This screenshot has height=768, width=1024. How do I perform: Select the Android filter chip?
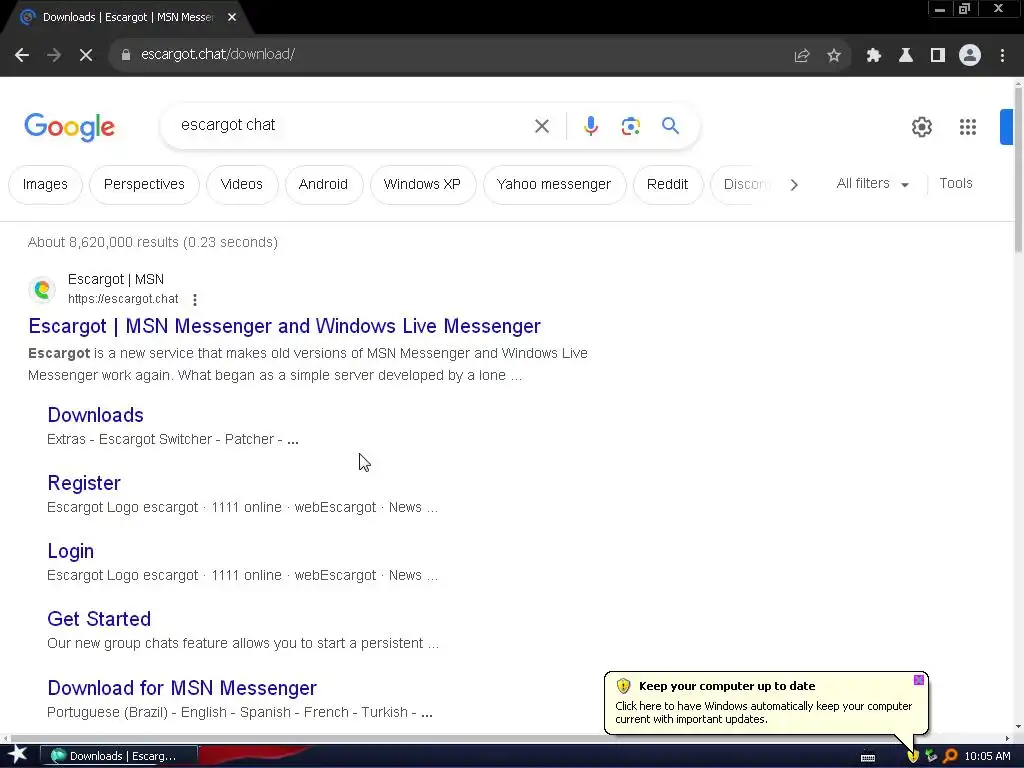(x=323, y=184)
